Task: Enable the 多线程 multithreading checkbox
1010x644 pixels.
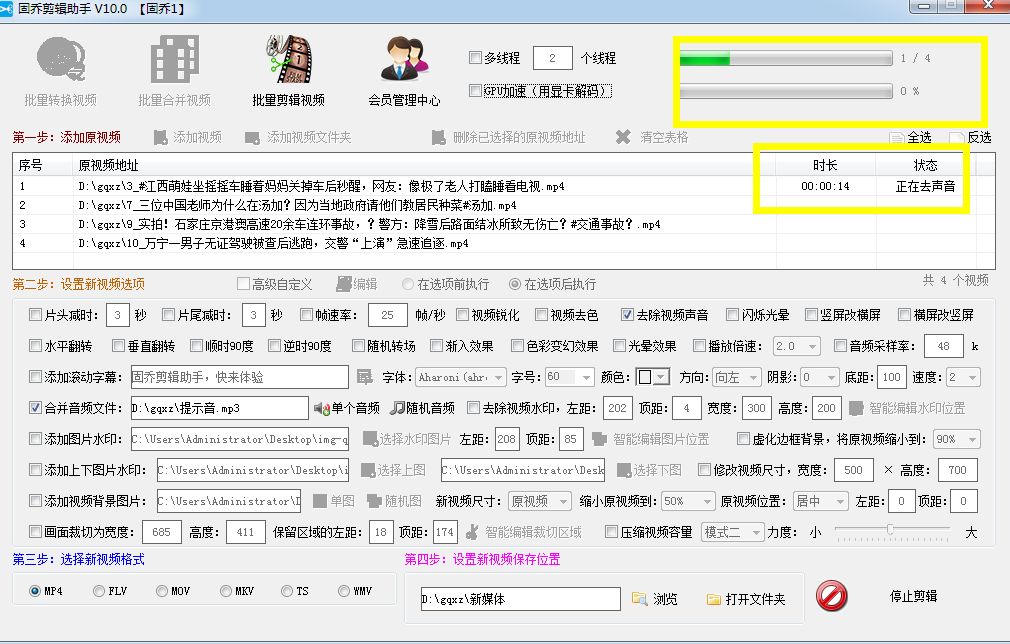Action: coord(476,57)
